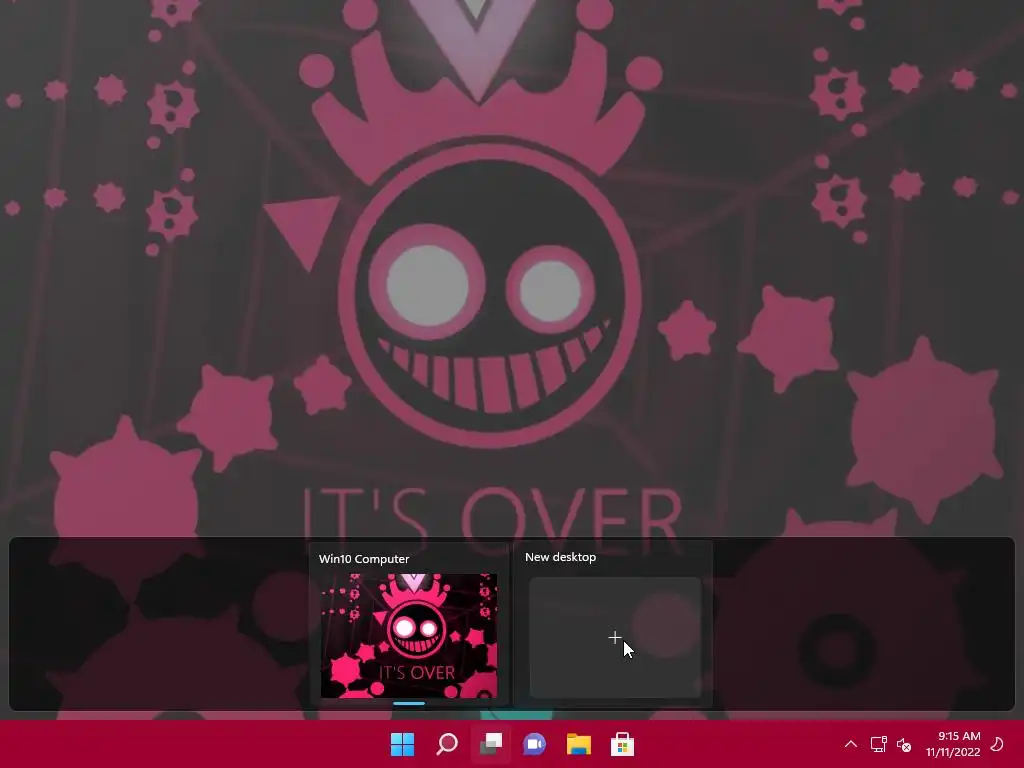
Task: Open the taskbar Search icon
Action: click(x=447, y=744)
